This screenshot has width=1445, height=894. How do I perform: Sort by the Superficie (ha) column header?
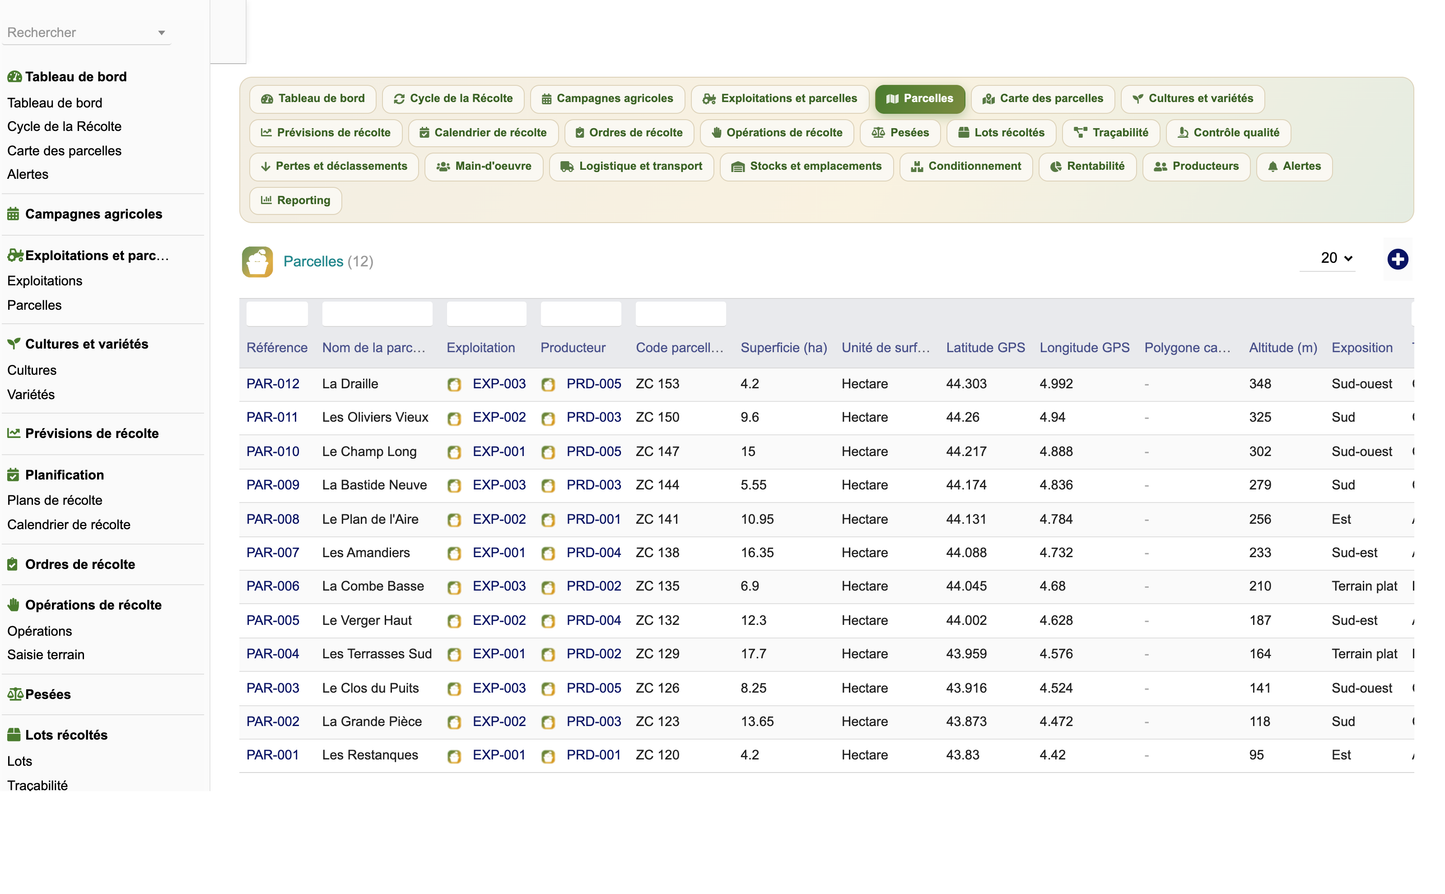click(x=784, y=348)
